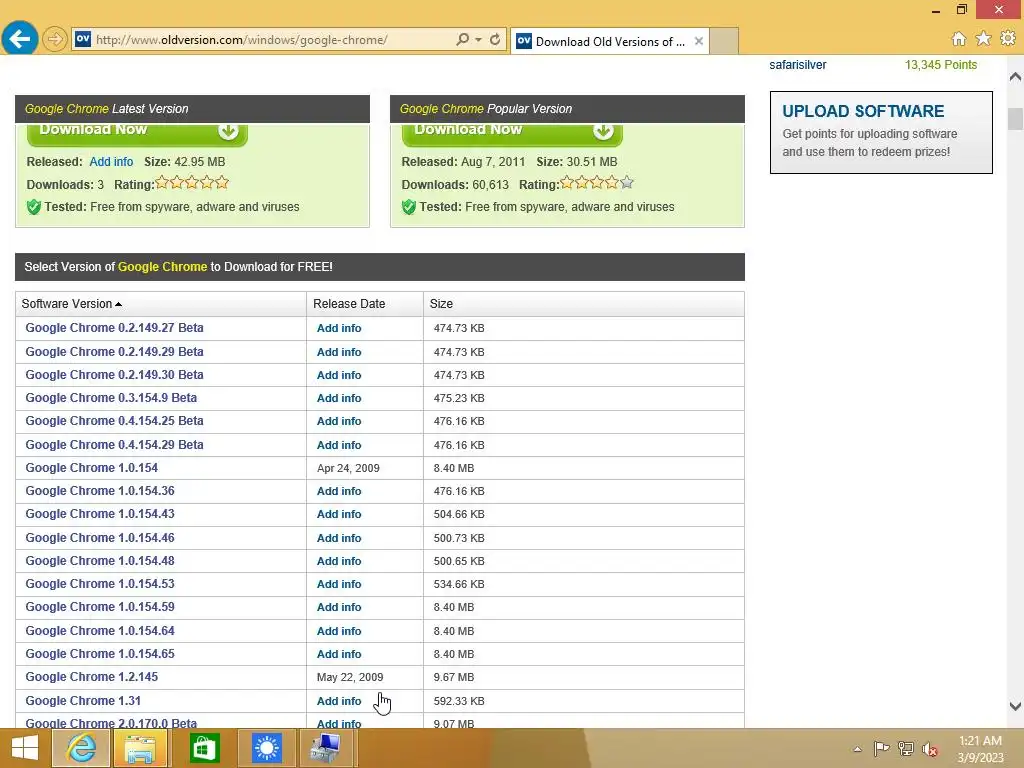Open Google Chrome 1.0.154.43 link

[100, 514]
